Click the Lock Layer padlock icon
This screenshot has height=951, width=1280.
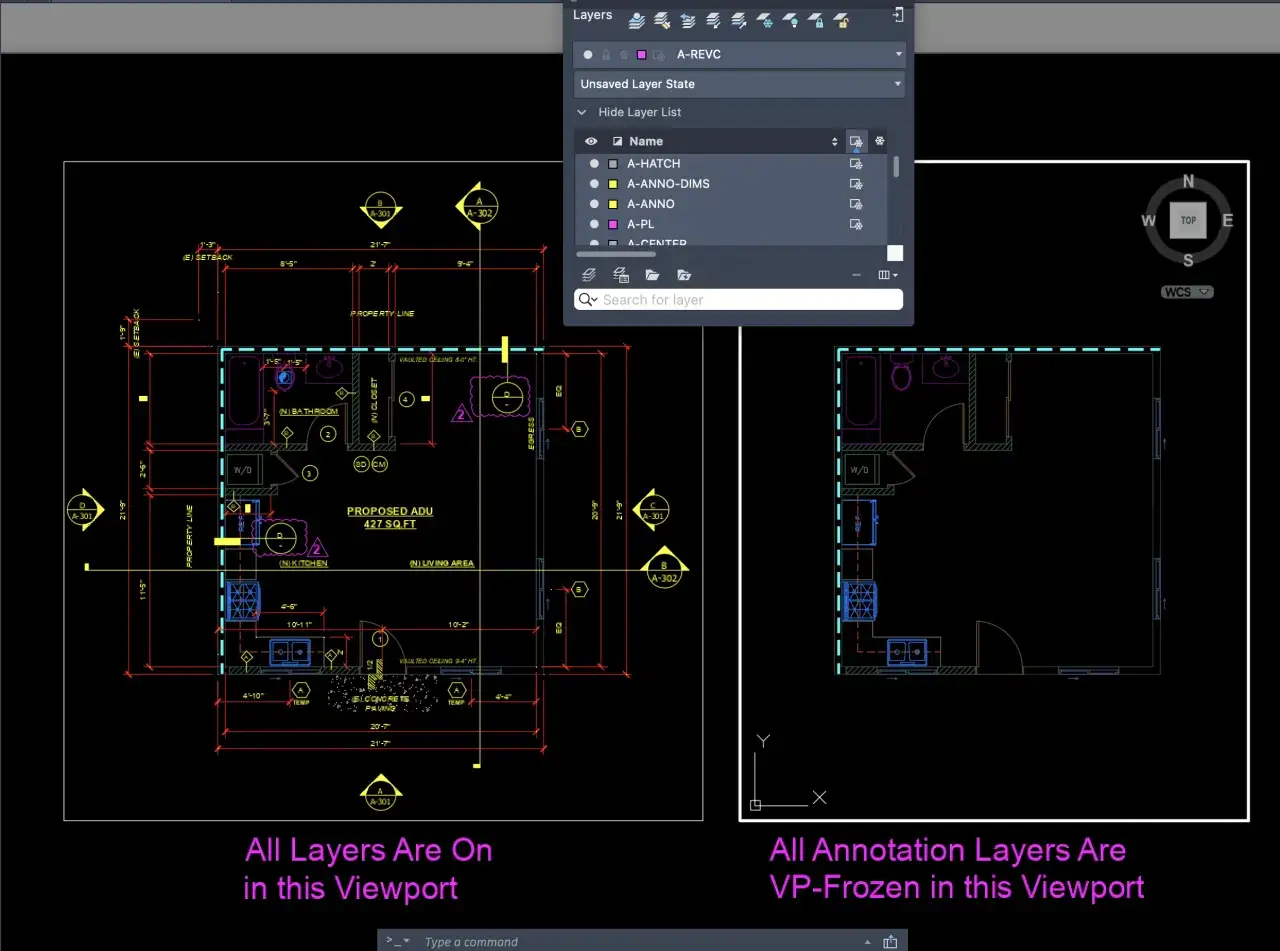tap(816, 19)
